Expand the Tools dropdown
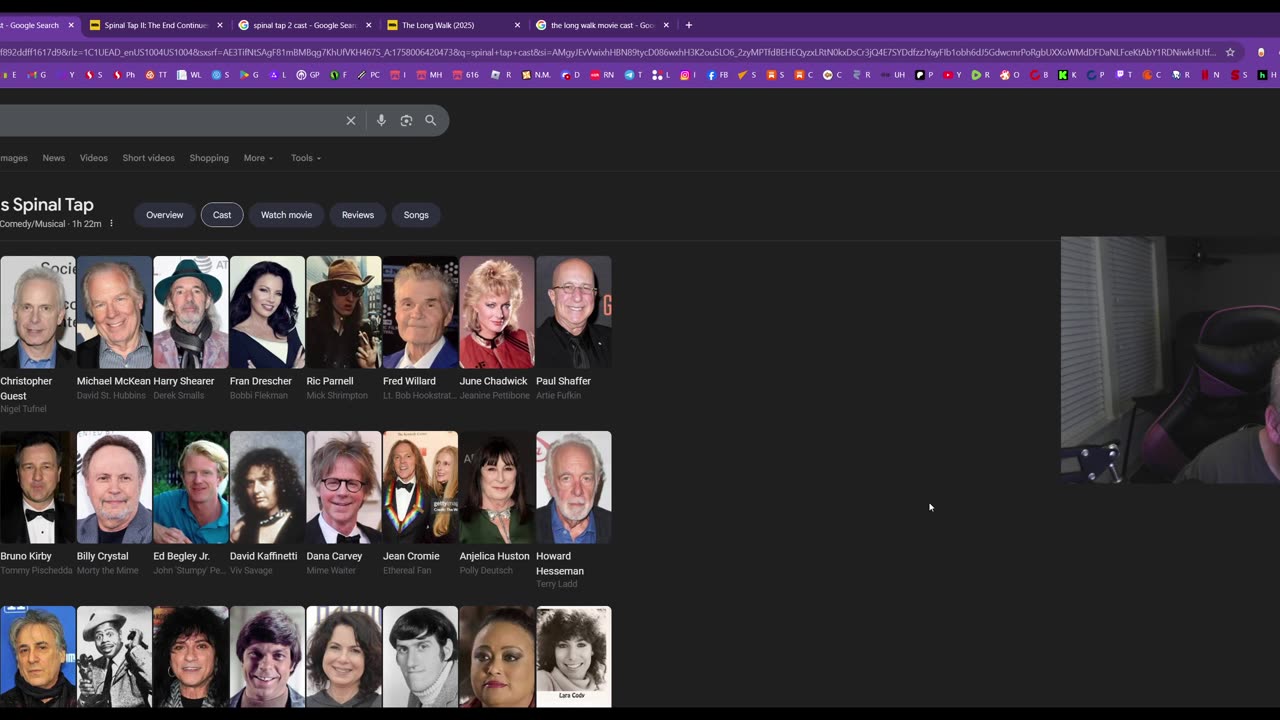This screenshot has width=1280, height=720. pyautogui.click(x=306, y=158)
